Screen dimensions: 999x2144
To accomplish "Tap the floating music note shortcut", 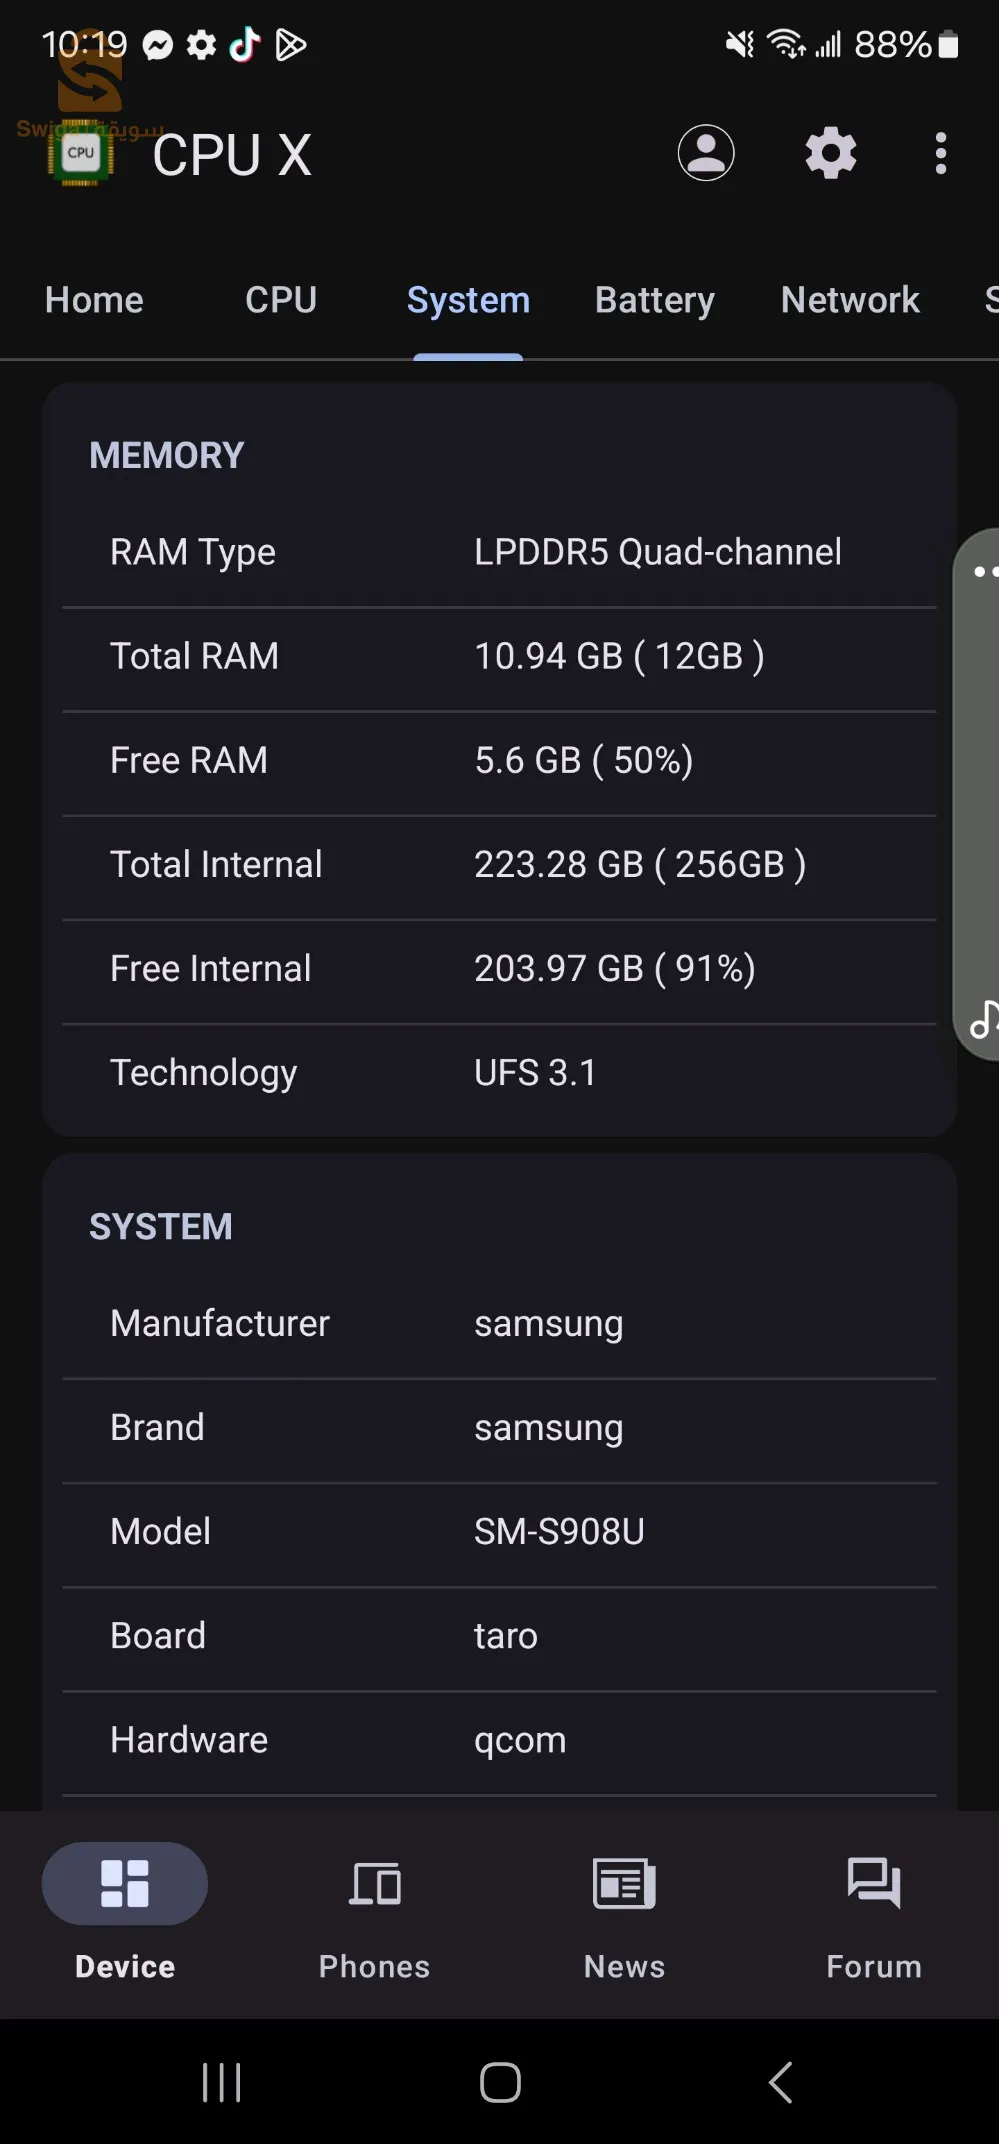I will [986, 1019].
